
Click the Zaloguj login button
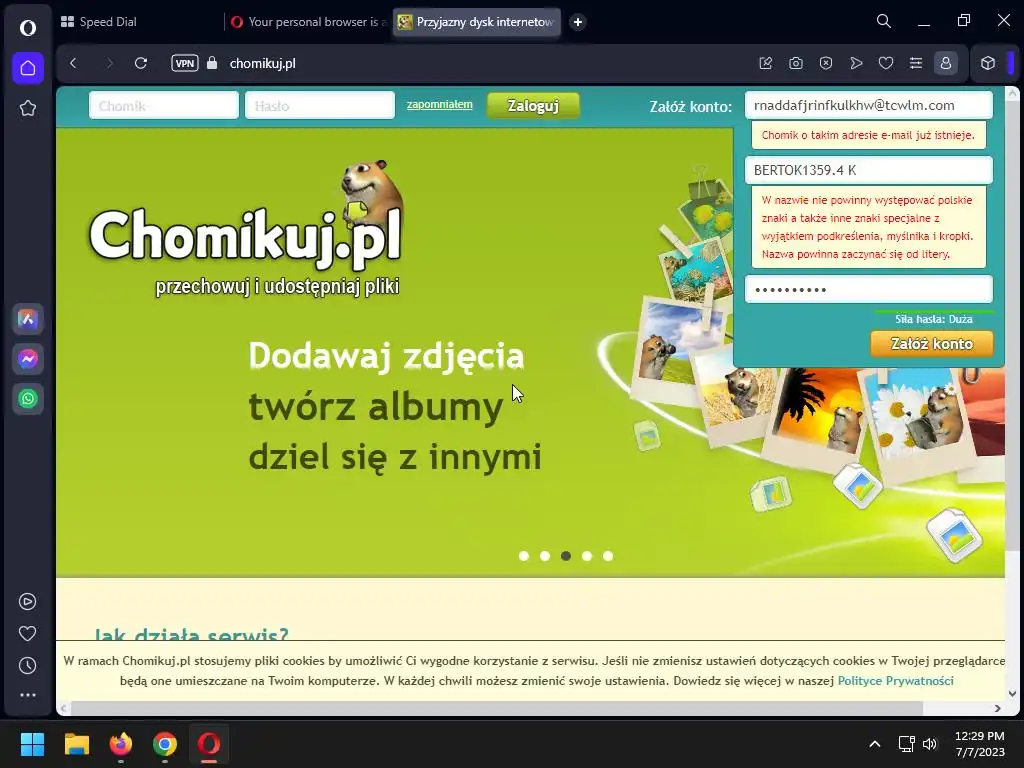533,106
